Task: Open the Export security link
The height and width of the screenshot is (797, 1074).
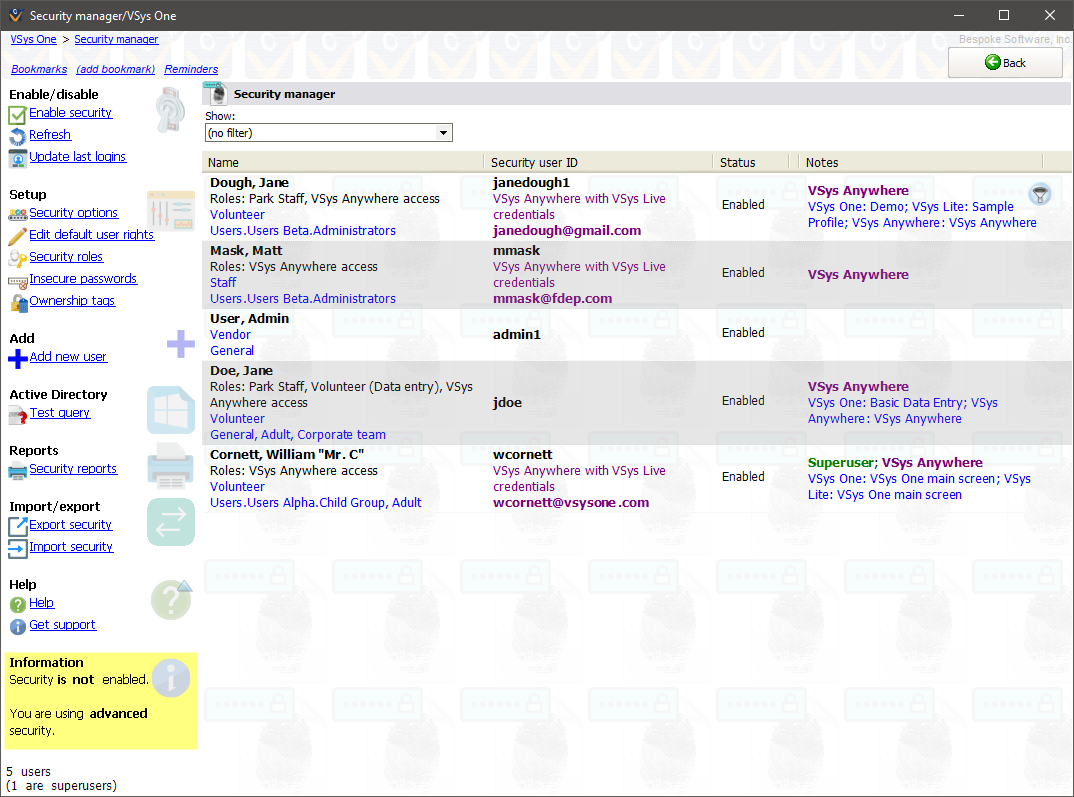Action: coord(70,525)
